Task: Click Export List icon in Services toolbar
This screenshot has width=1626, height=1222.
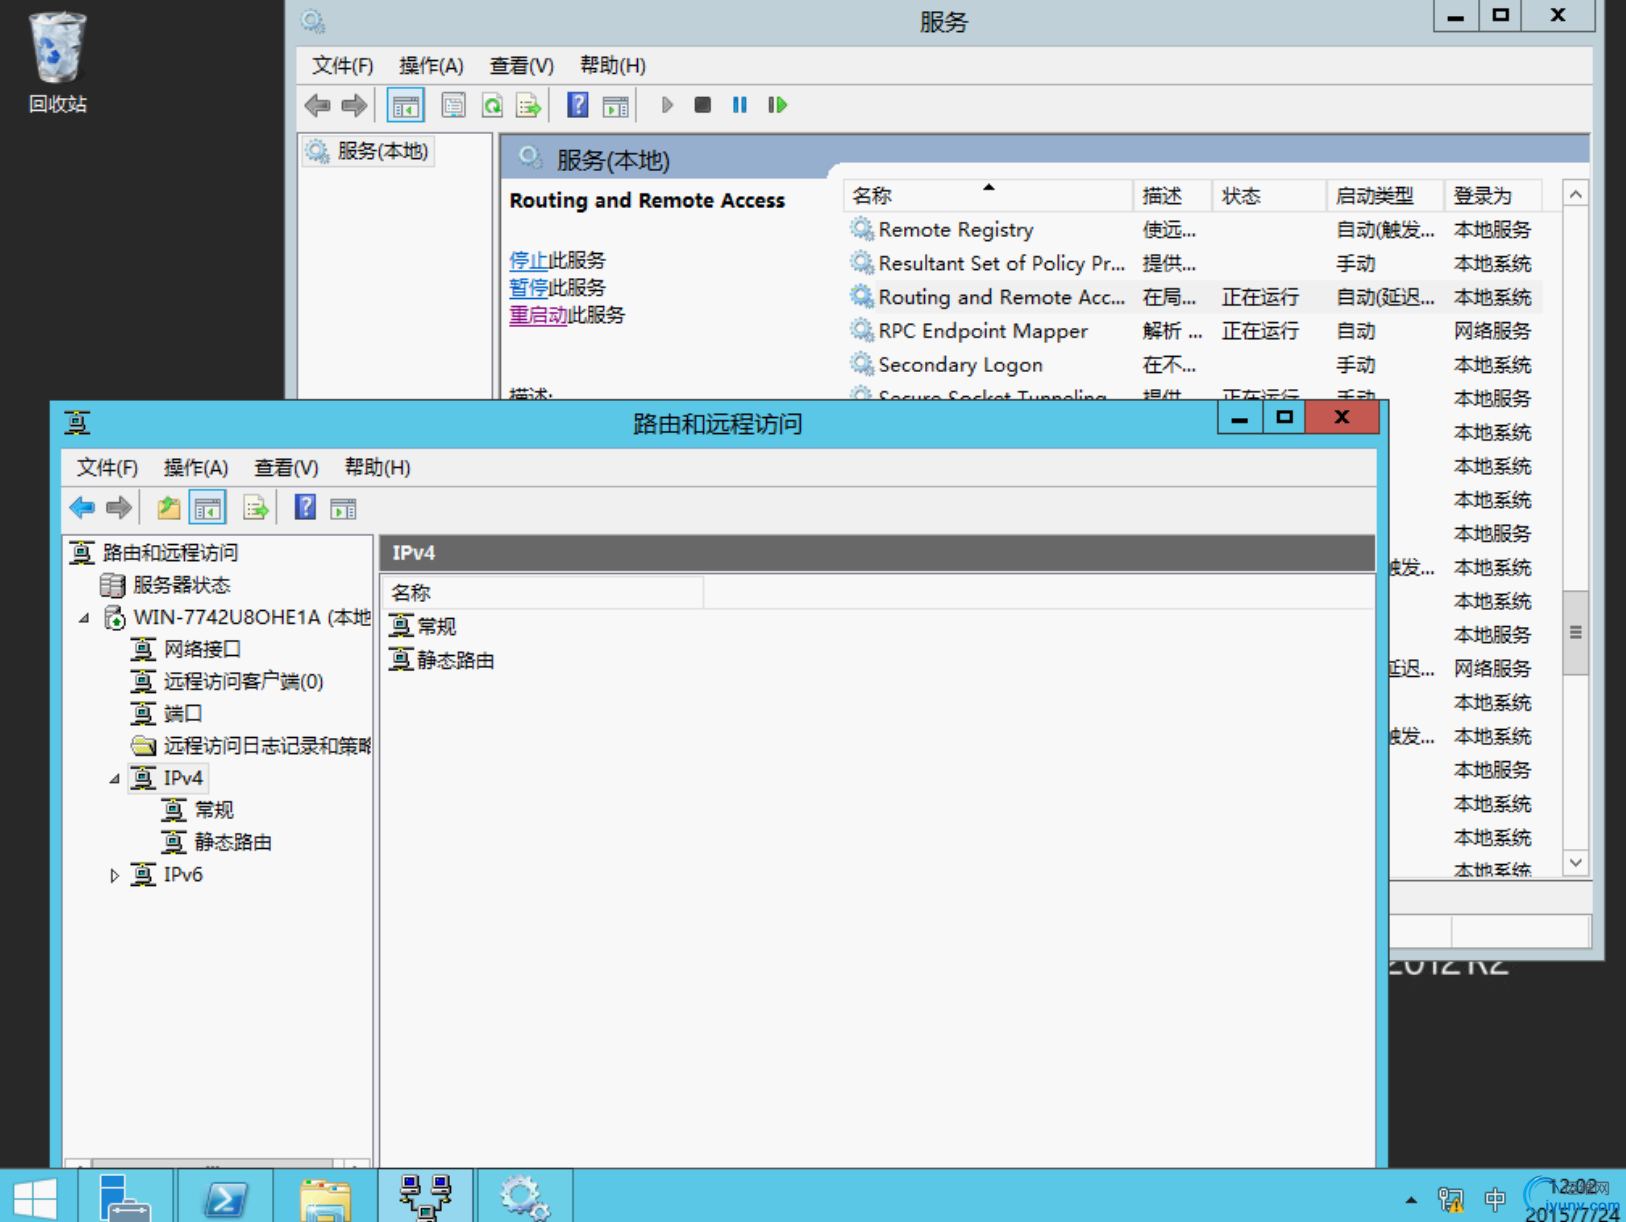Action: (529, 105)
